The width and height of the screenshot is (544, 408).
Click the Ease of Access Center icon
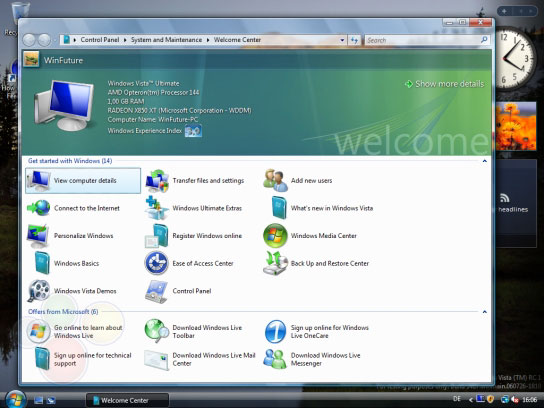(x=157, y=263)
